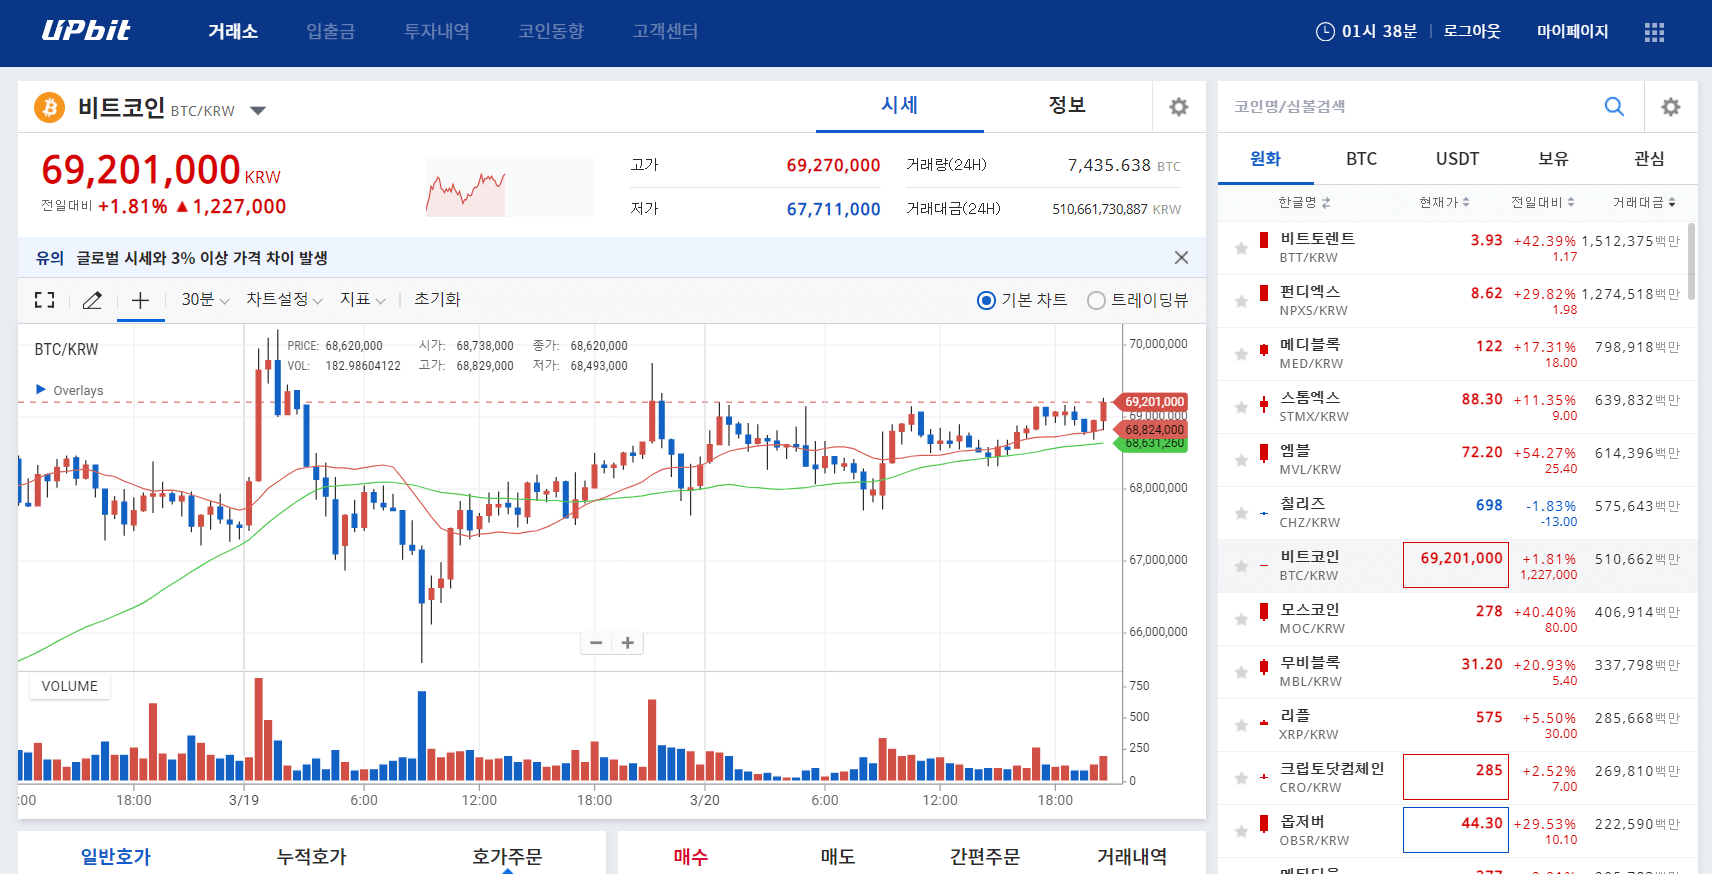Switch to the 원화 market tab

tap(1265, 159)
